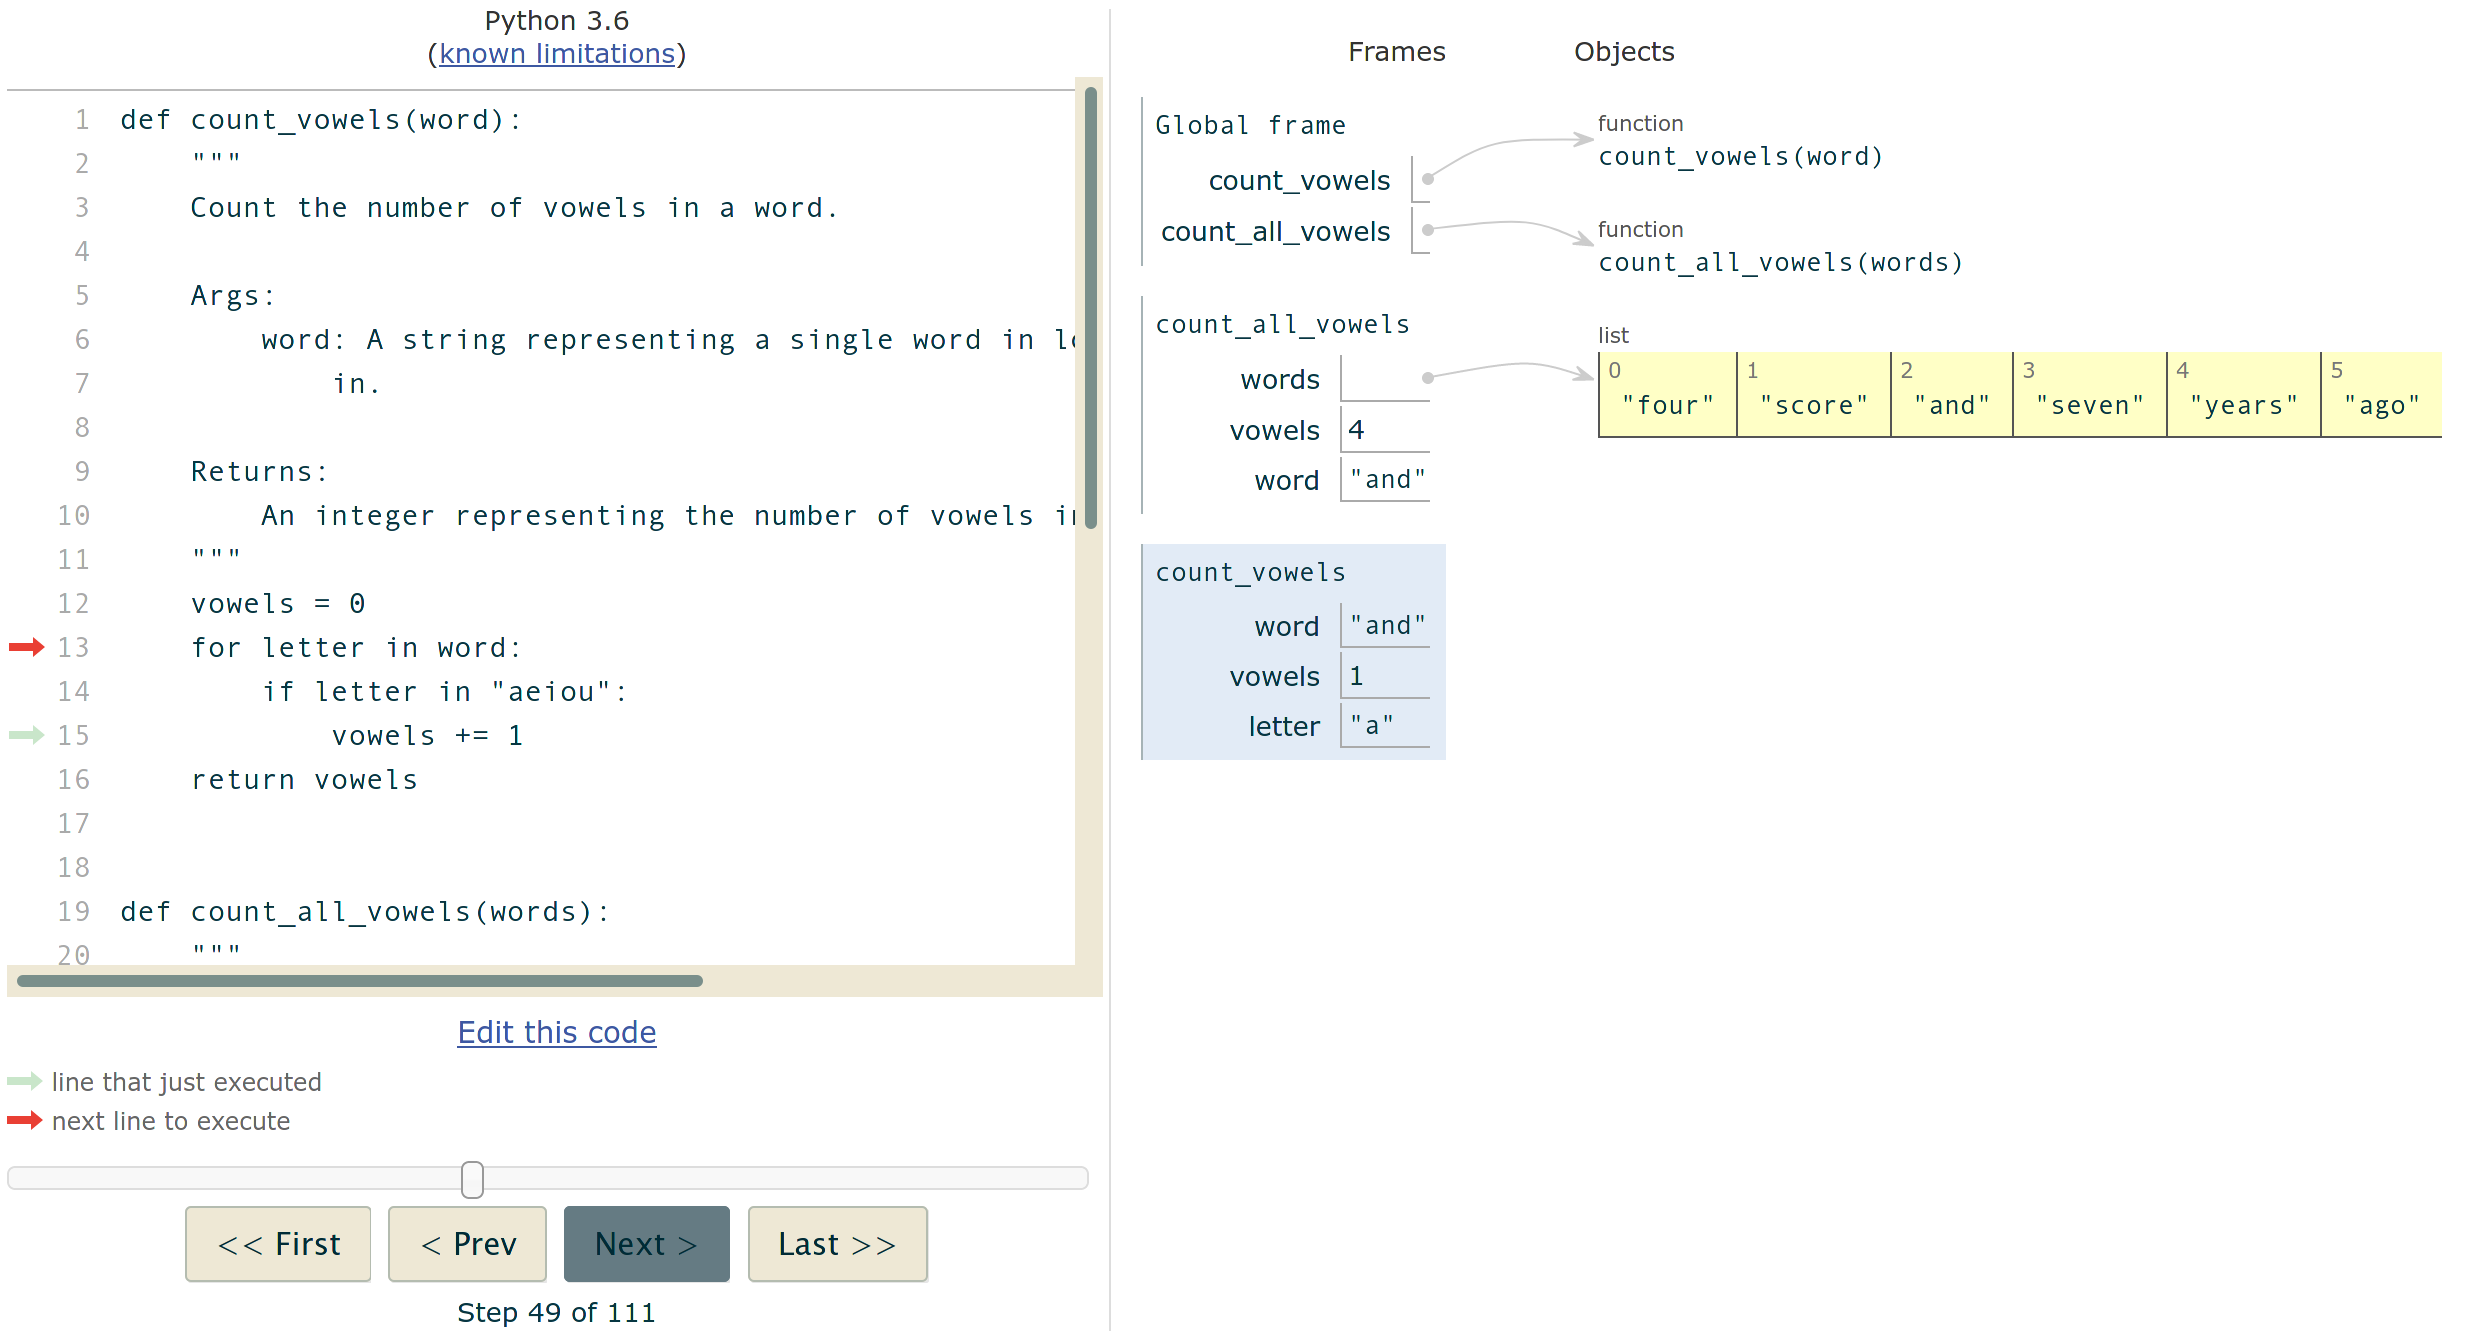Click the Global frame label
The height and width of the screenshot is (1331, 2467).
tap(1251, 124)
